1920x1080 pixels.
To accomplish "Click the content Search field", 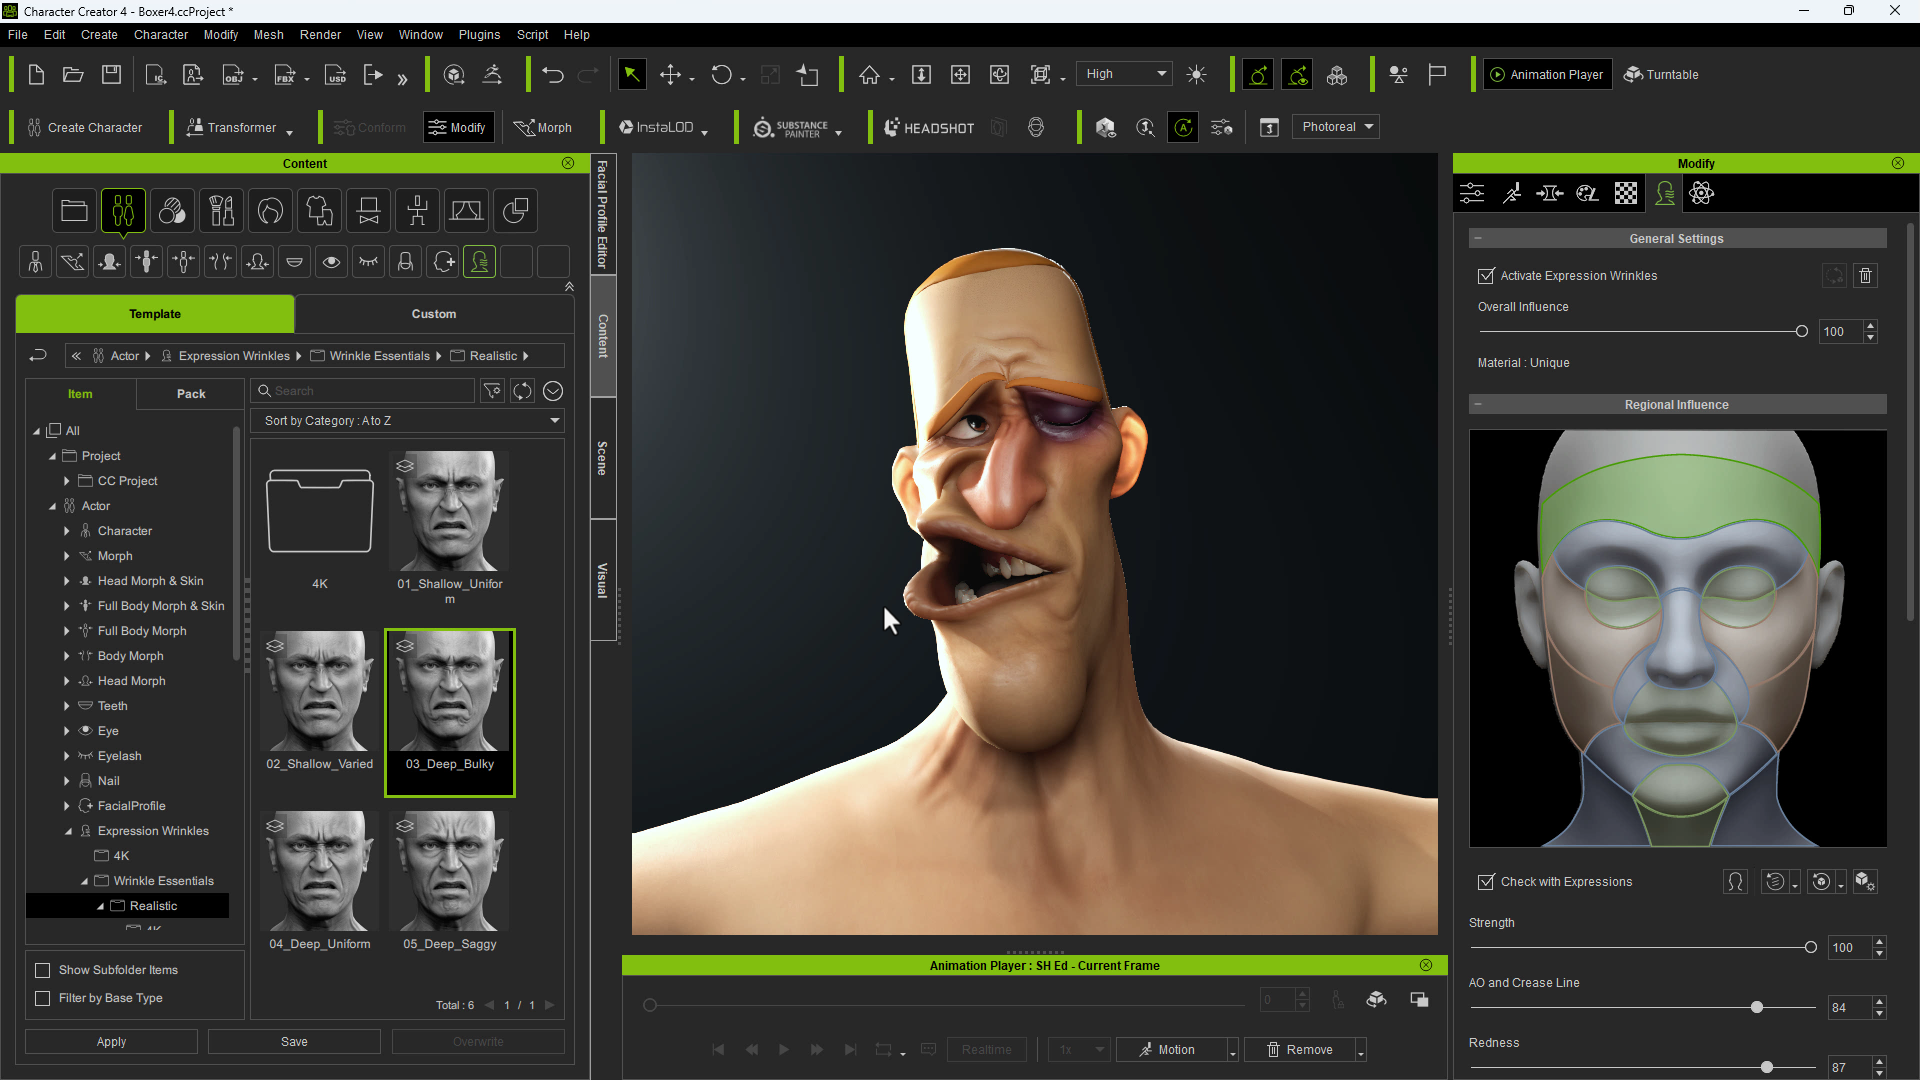I will tap(363, 391).
